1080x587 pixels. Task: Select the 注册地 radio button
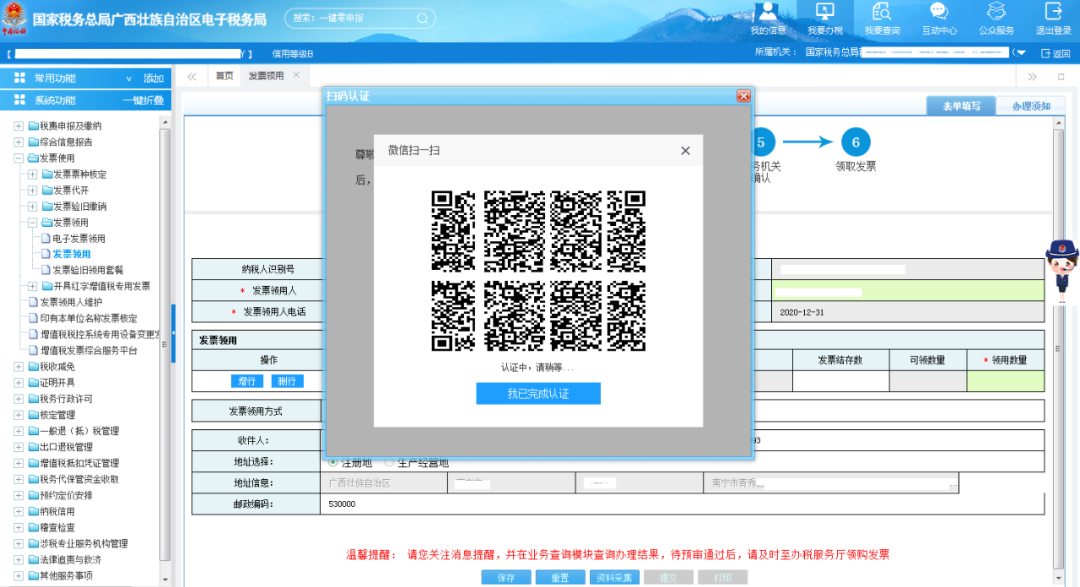click(333, 462)
